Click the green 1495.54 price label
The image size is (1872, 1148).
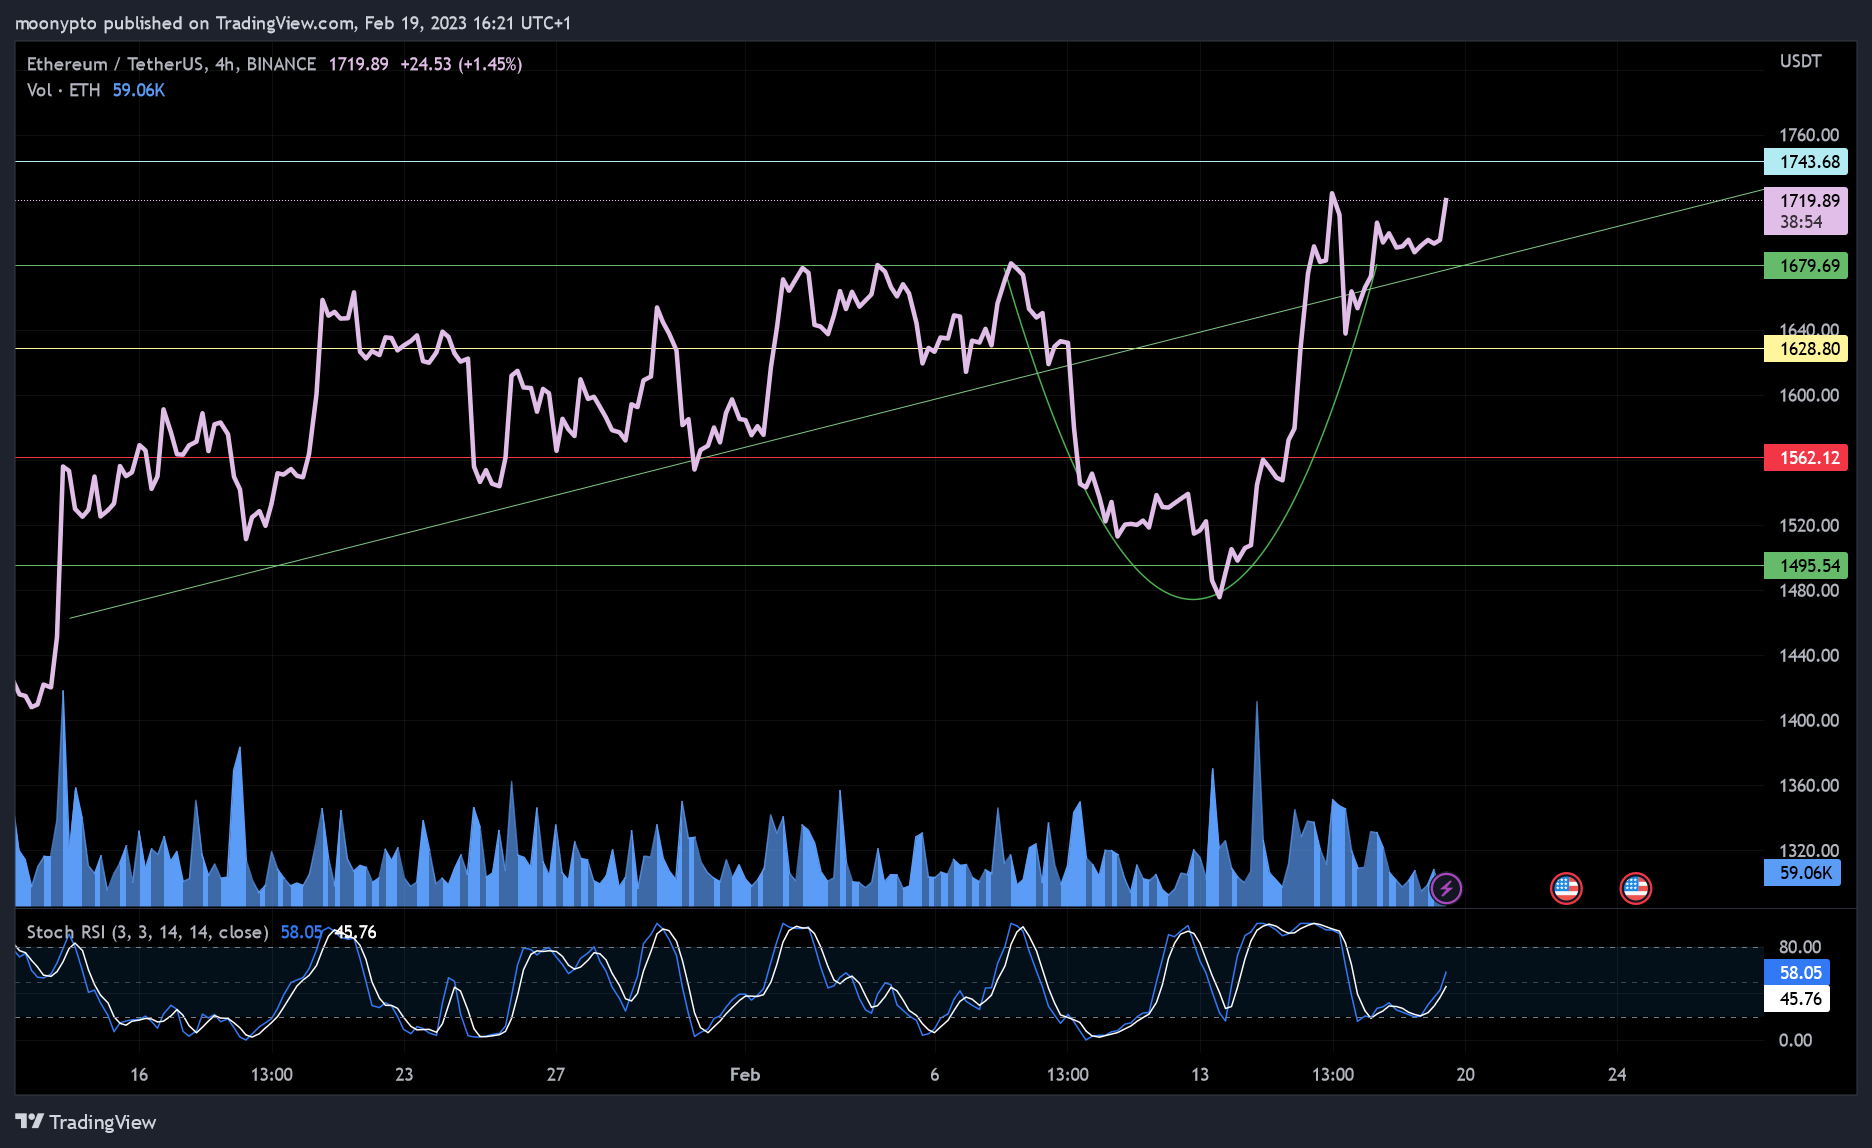[1806, 566]
